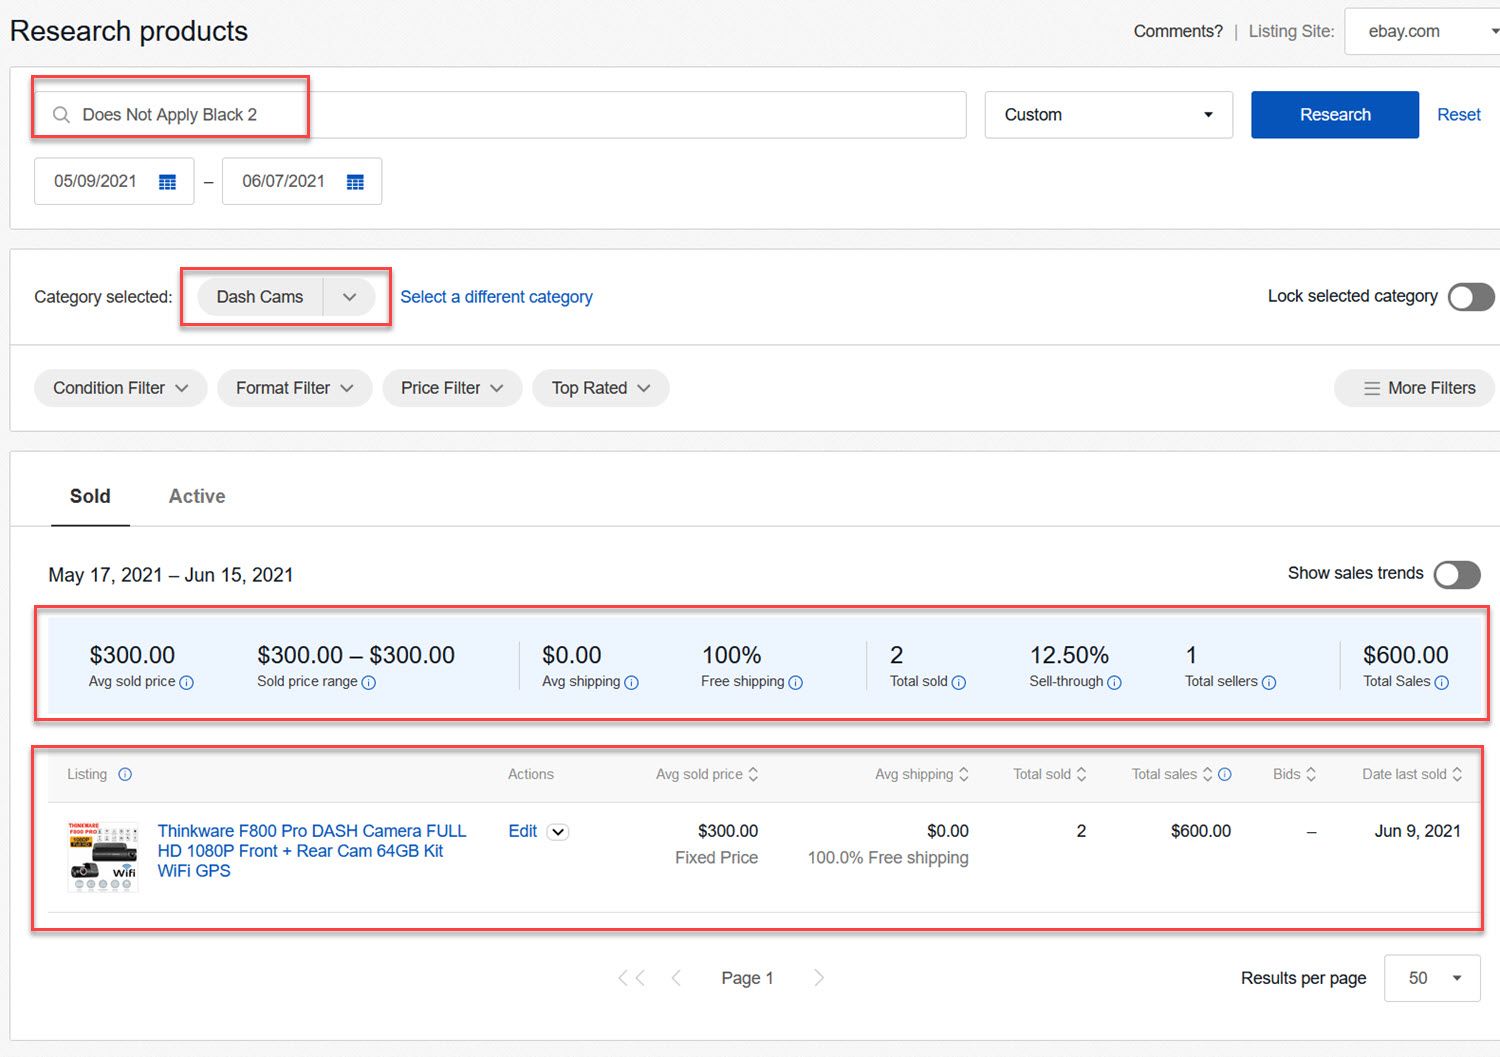Switch to the Active tab
The image size is (1500, 1057).
point(197,496)
